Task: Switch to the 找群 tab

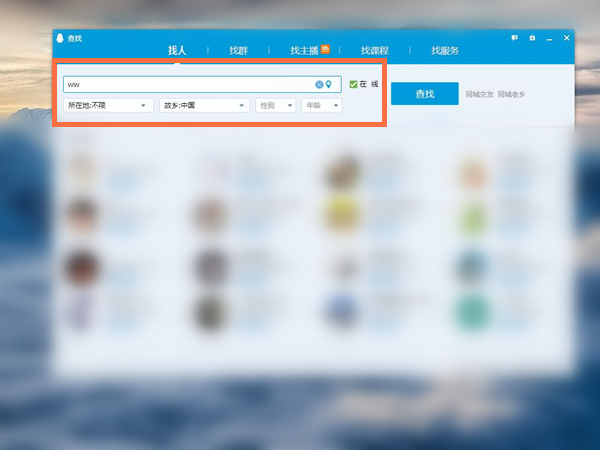Action: point(238,50)
